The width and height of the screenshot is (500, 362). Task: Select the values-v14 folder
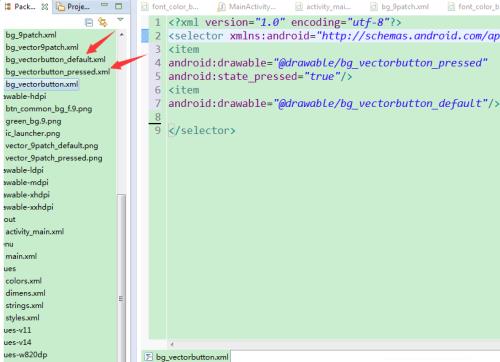[x=17, y=343]
